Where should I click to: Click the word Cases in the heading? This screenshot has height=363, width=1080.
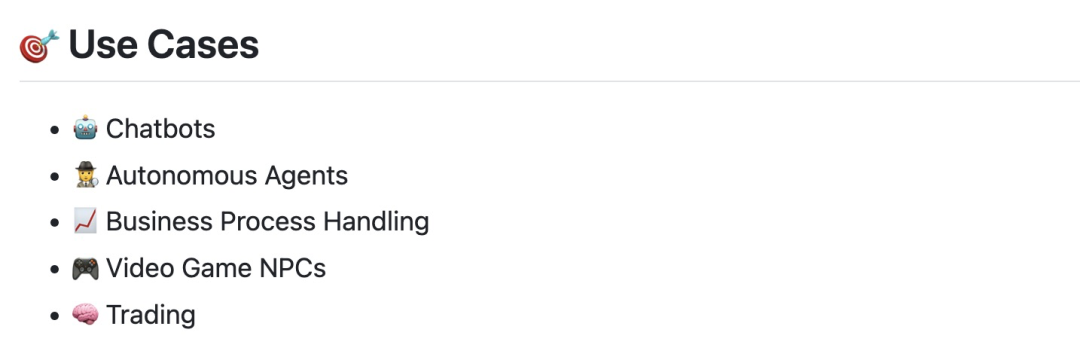pyautogui.click(x=202, y=45)
